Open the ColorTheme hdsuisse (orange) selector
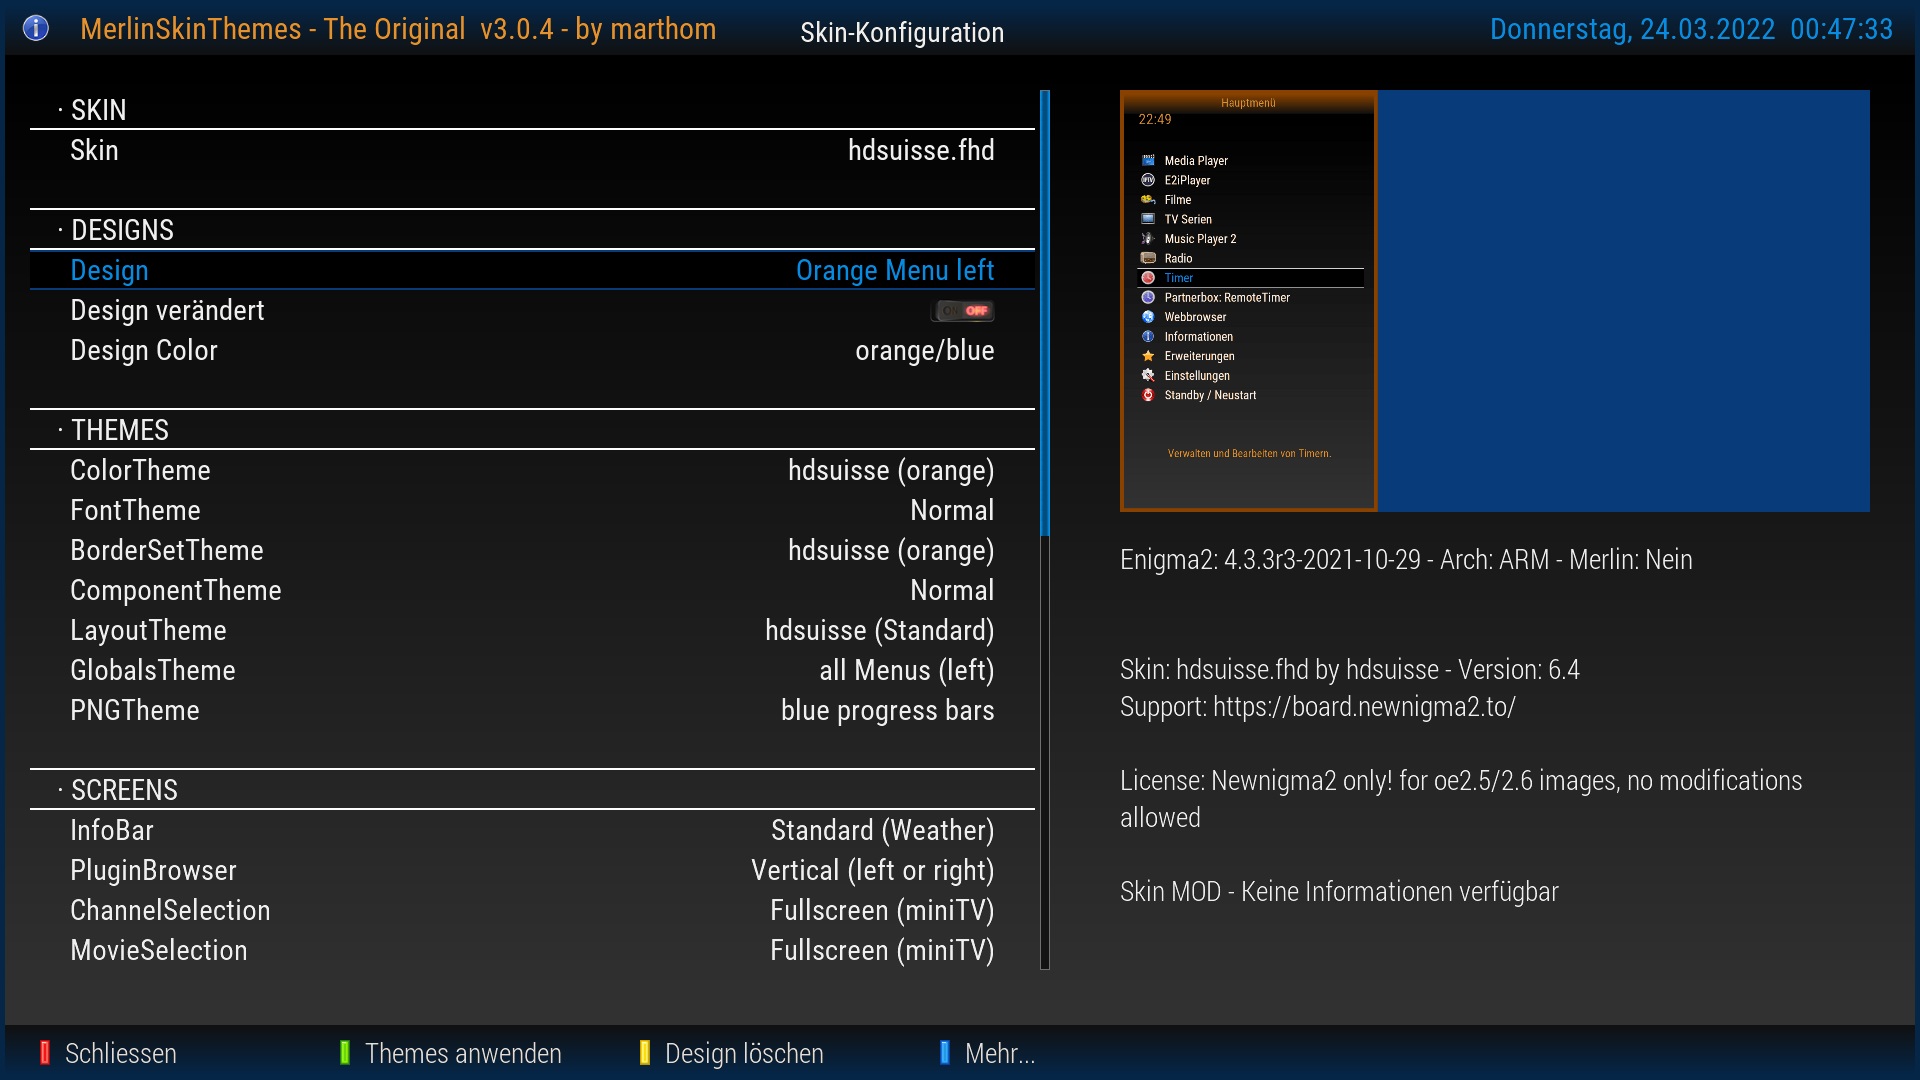Viewport: 1920px width, 1080px height. coord(890,471)
